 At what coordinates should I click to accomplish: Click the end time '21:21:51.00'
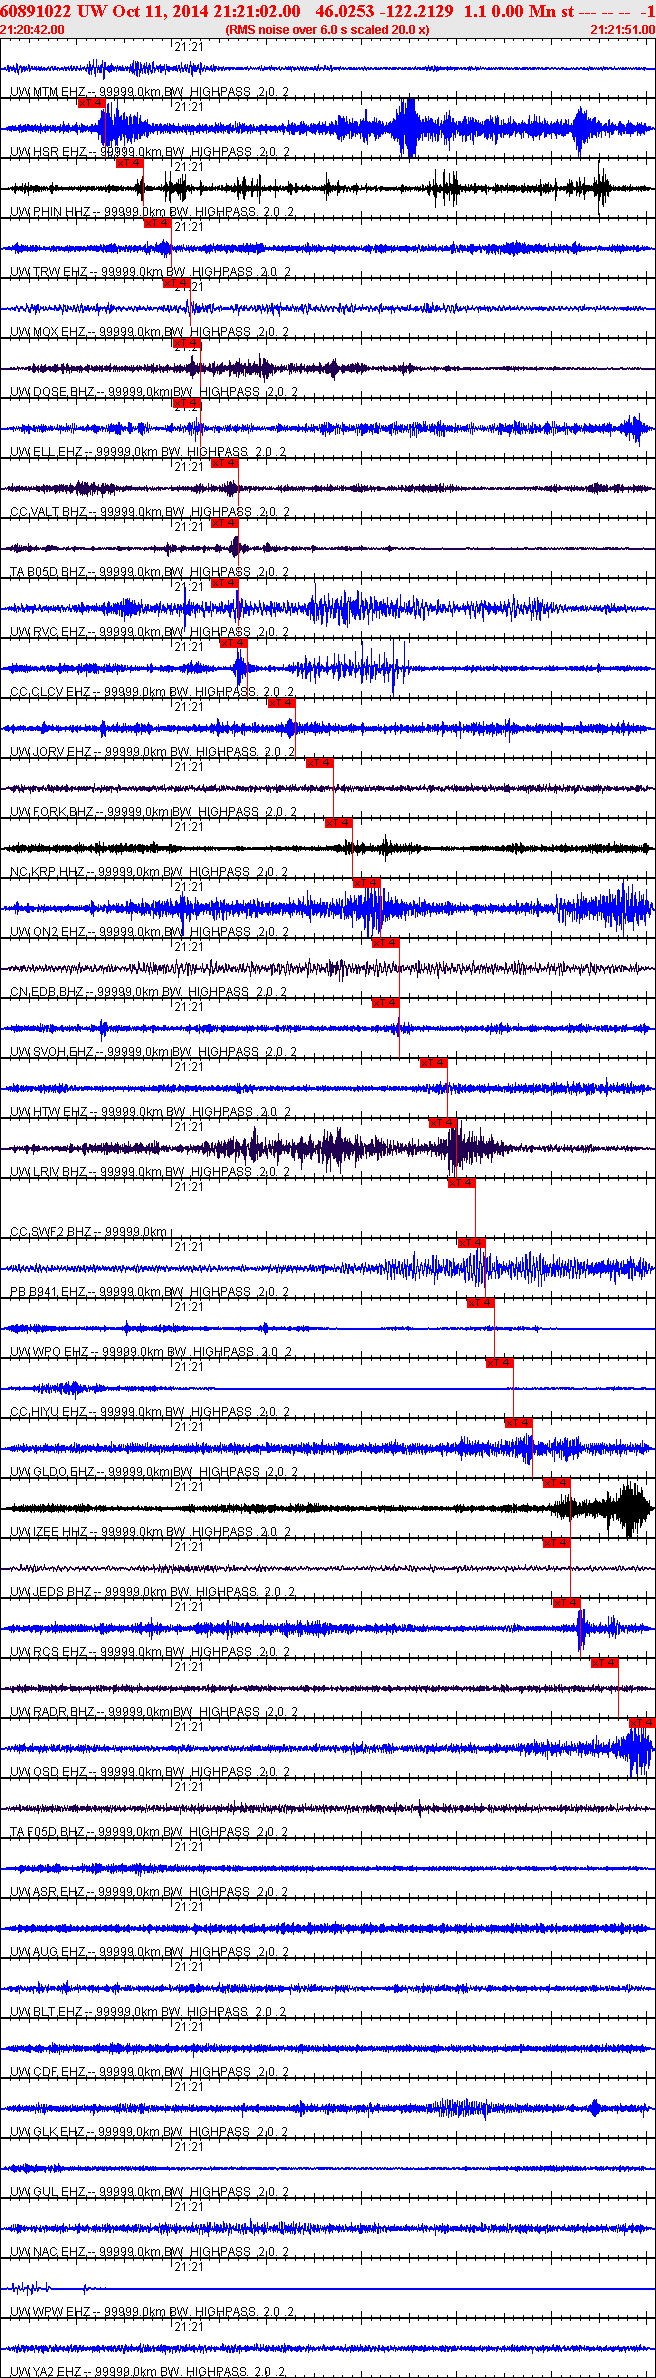pos(623,30)
